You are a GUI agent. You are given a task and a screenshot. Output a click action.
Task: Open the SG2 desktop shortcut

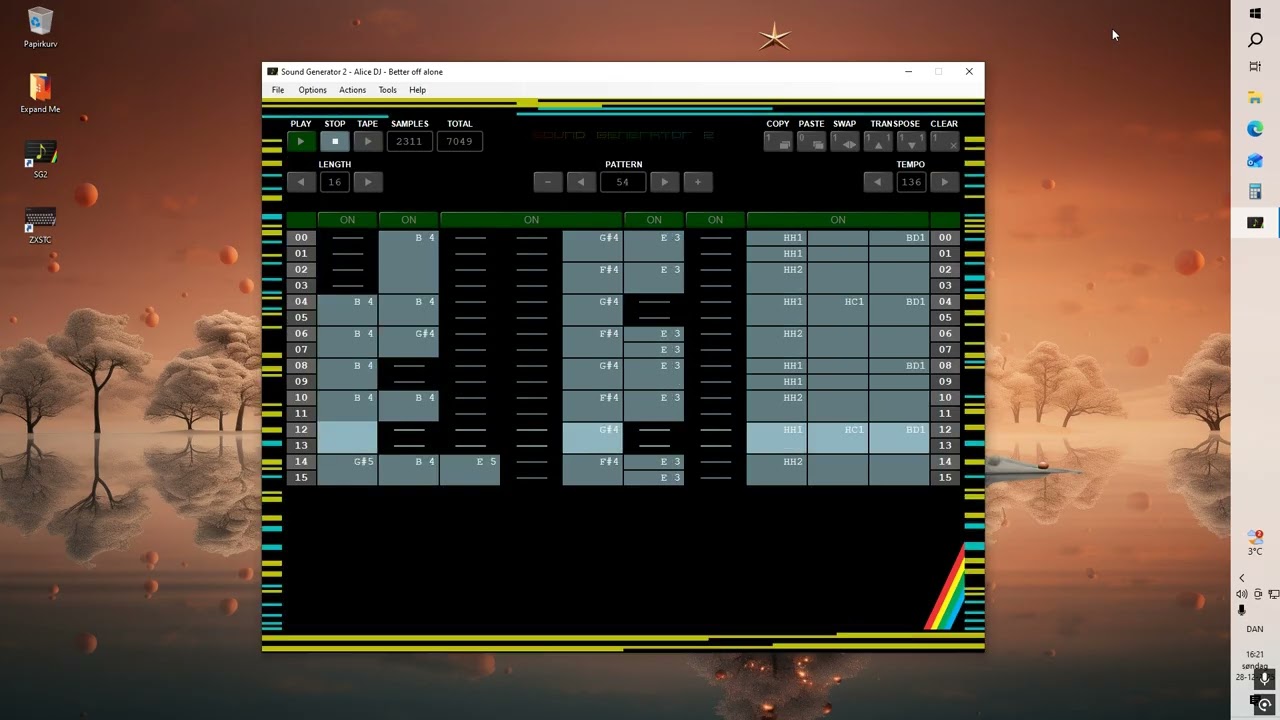click(40, 159)
